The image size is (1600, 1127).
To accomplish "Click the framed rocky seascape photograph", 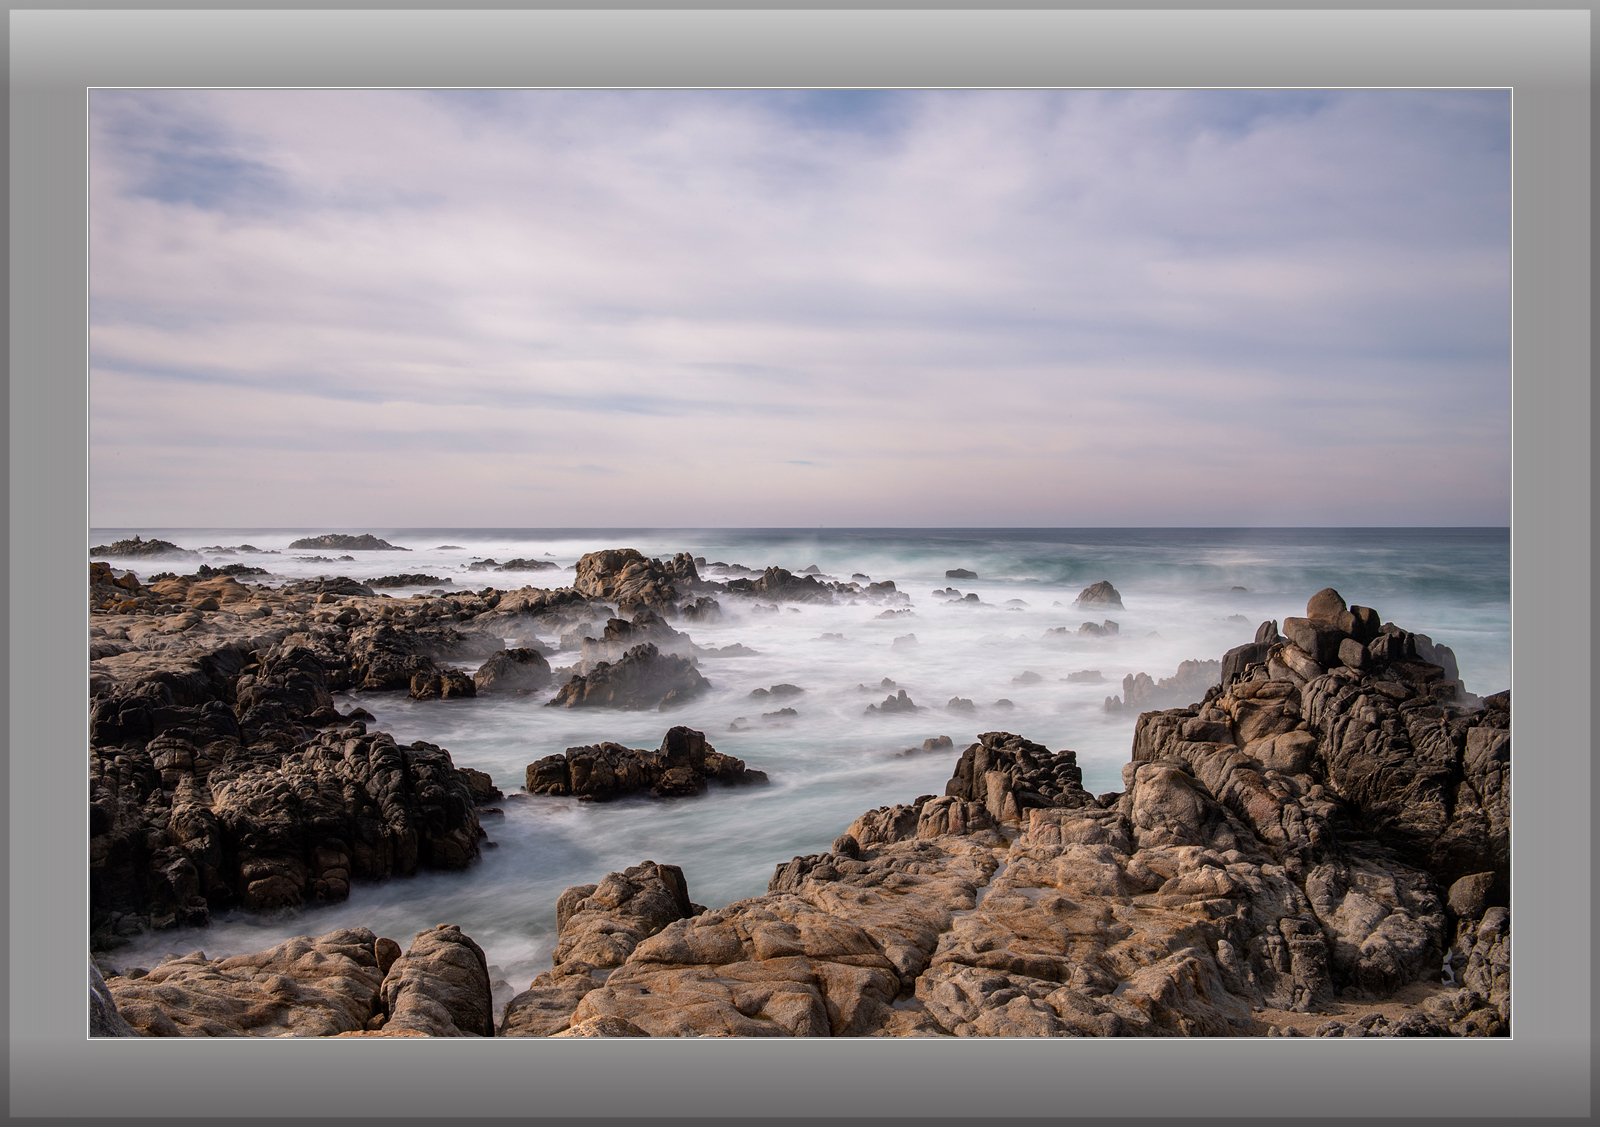I will tap(800, 563).
